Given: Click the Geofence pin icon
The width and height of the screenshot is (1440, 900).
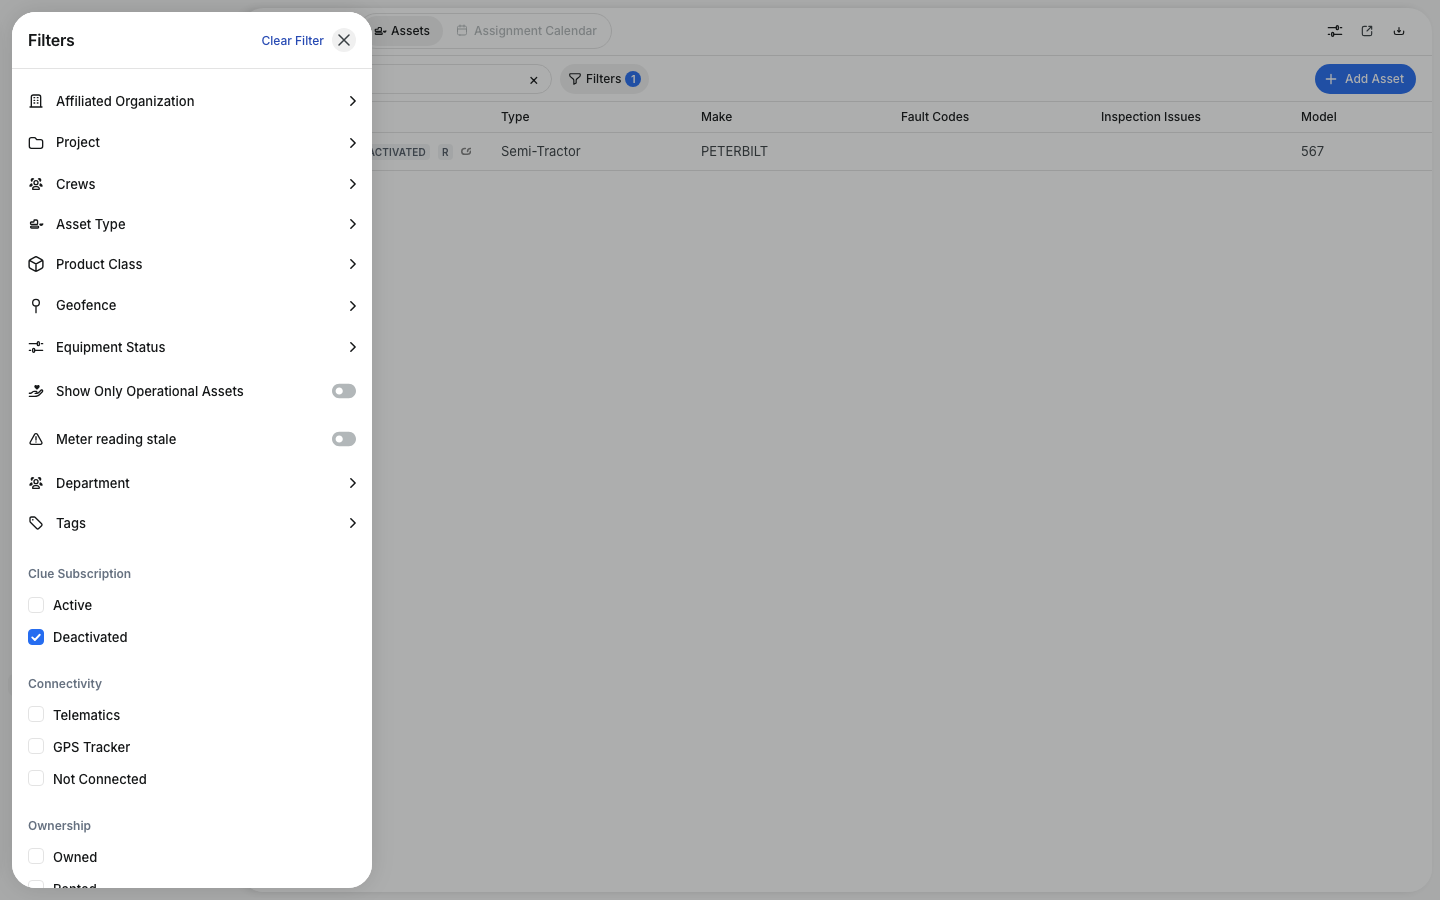Looking at the screenshot, I should (x=36, y=306).
